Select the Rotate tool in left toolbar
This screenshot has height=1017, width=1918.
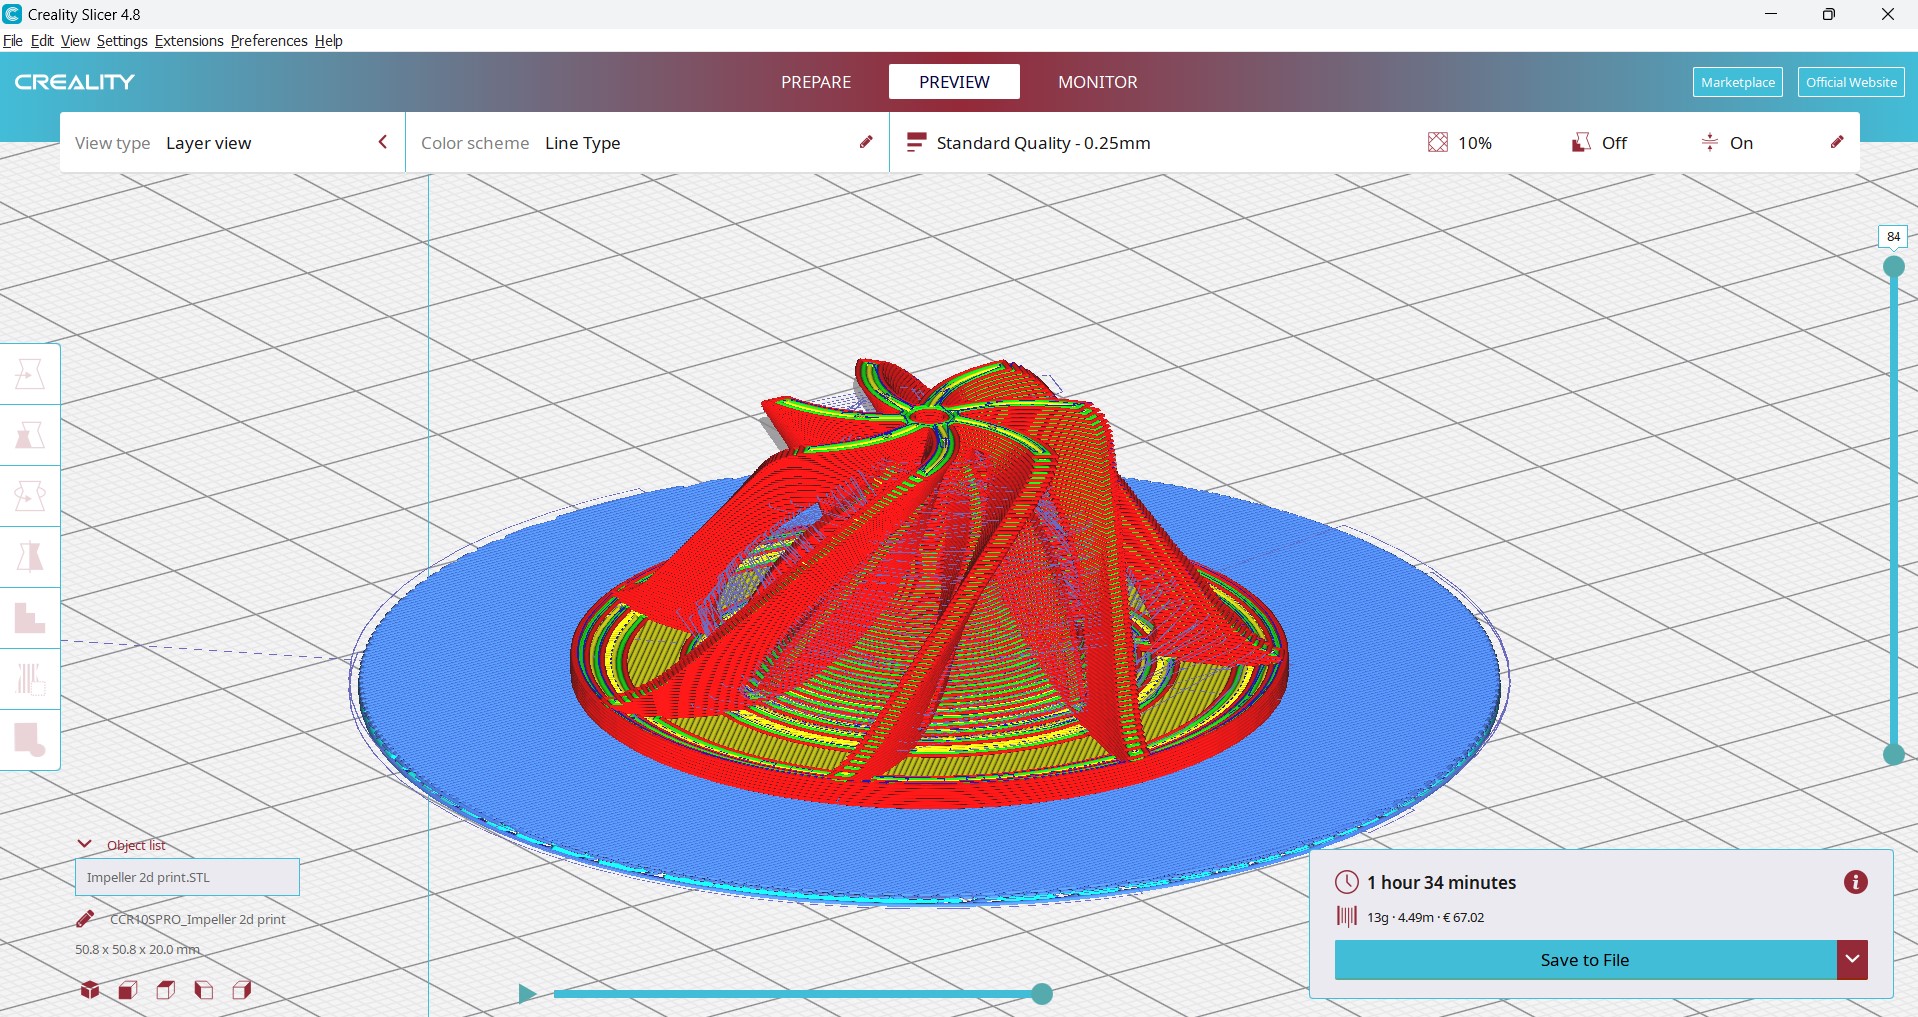click(x=30, y=496)
